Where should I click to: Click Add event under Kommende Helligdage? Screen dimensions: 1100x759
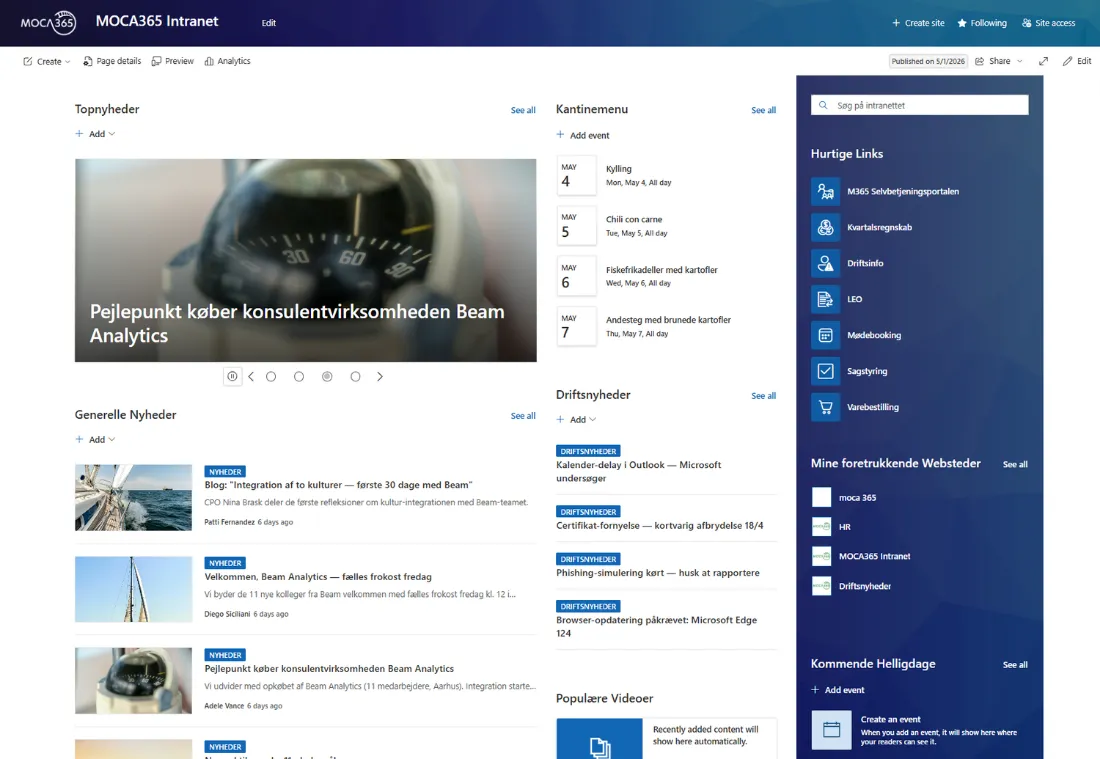(x=838, y=690)
